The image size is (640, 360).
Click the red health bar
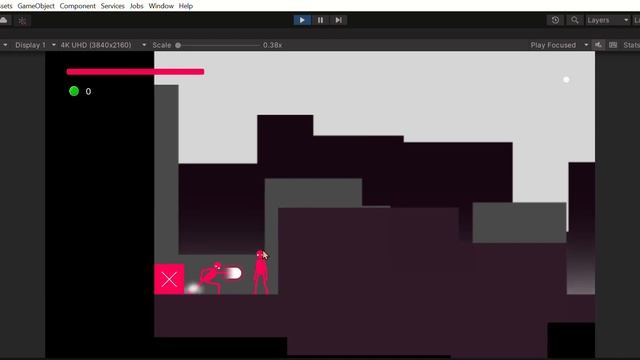pos(135,72)
